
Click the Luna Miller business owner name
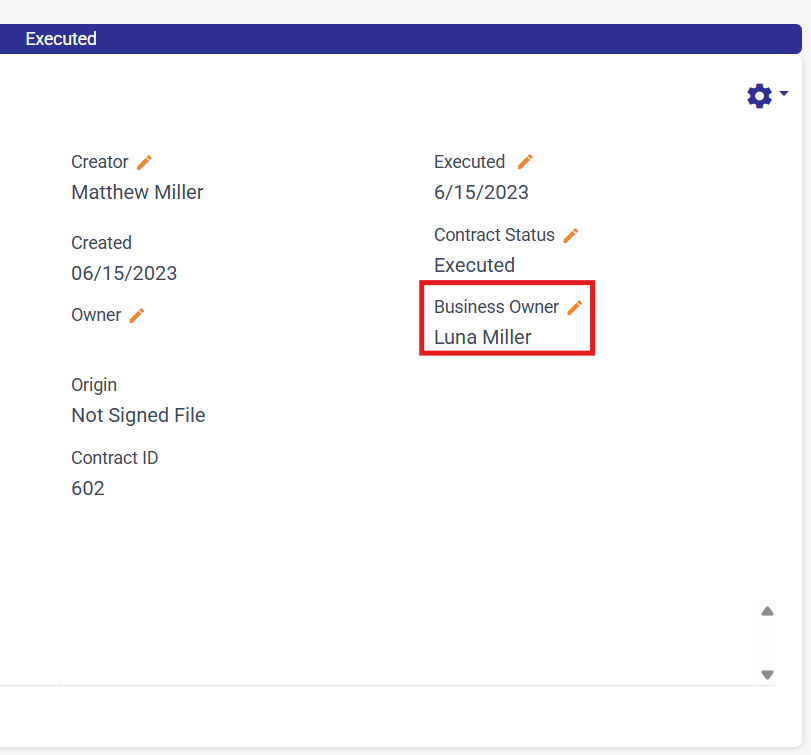click(x=483, y=337)
